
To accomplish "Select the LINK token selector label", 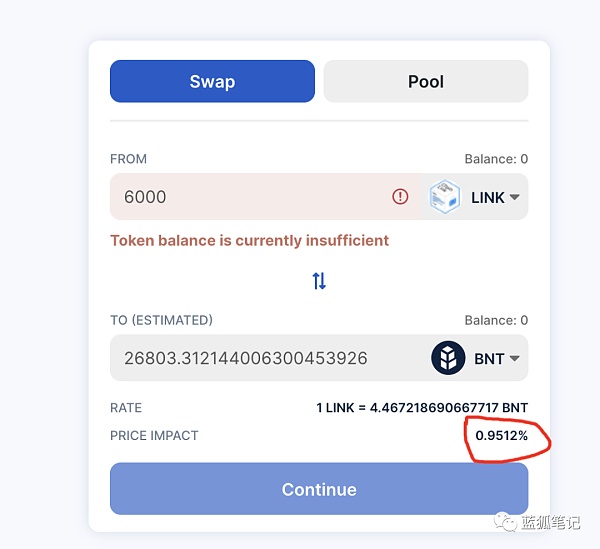I will point(488,197).
